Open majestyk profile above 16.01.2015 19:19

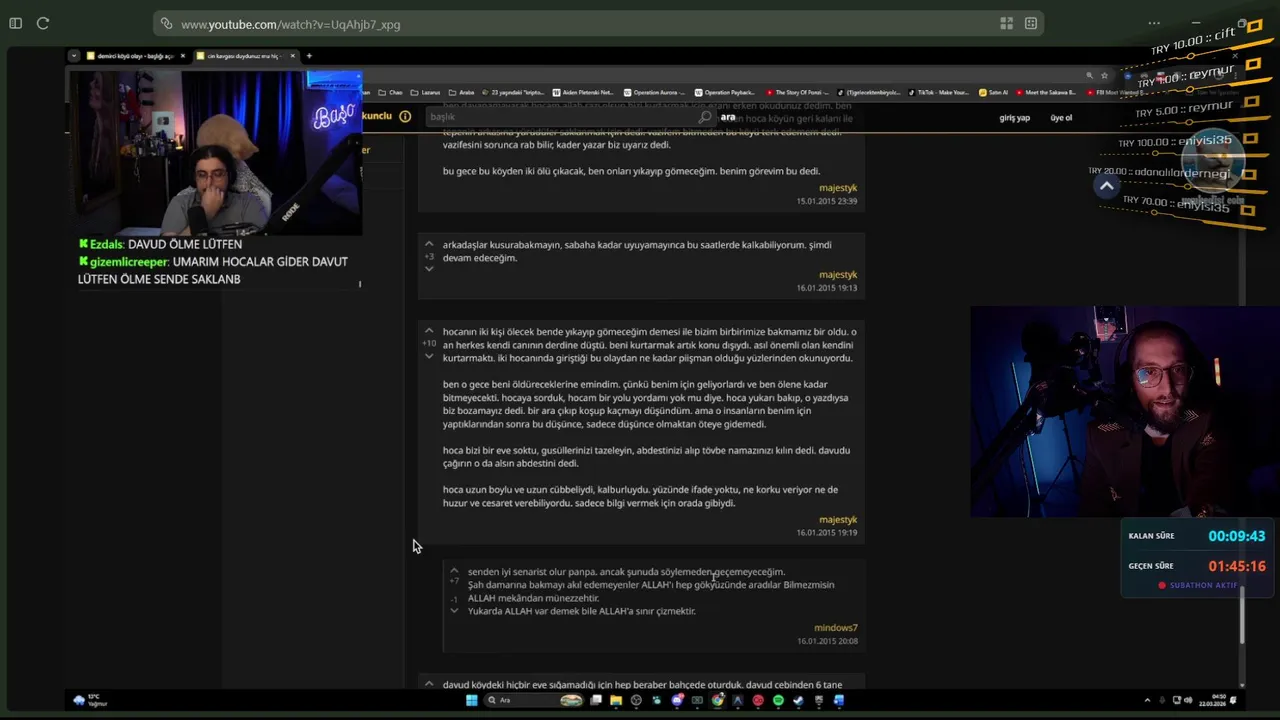(x=838, y=520)
